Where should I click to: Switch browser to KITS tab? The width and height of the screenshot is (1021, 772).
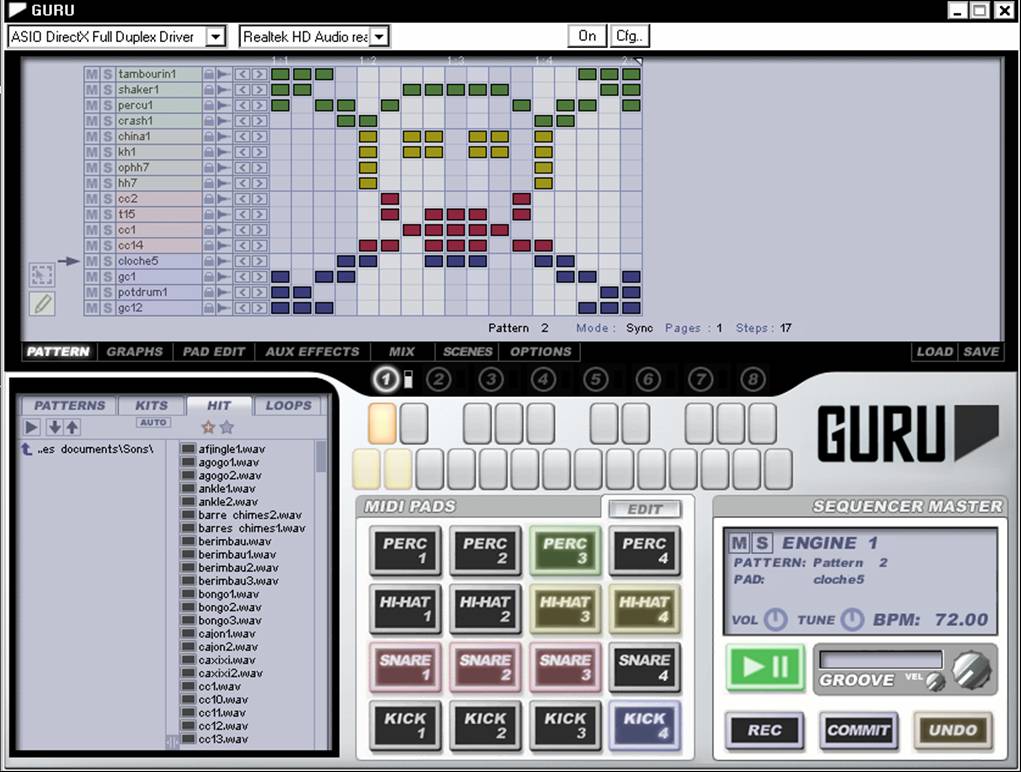pos(152,406)
